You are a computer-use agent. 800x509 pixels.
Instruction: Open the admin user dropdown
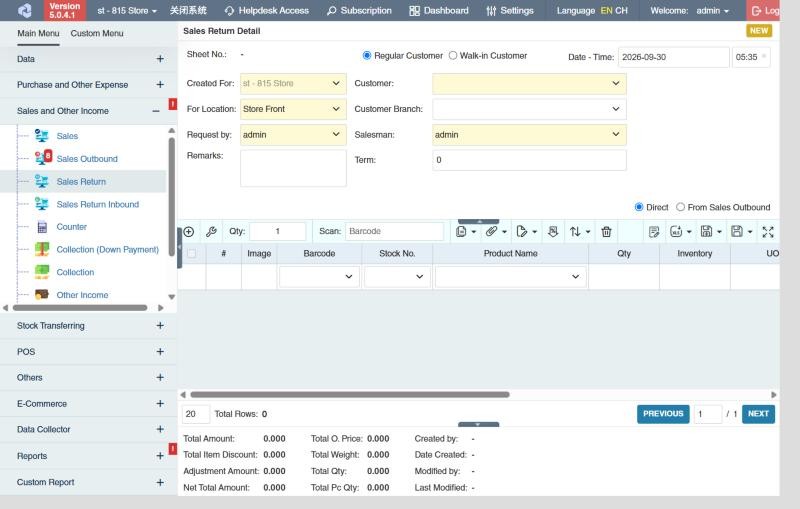pos(713,11)
